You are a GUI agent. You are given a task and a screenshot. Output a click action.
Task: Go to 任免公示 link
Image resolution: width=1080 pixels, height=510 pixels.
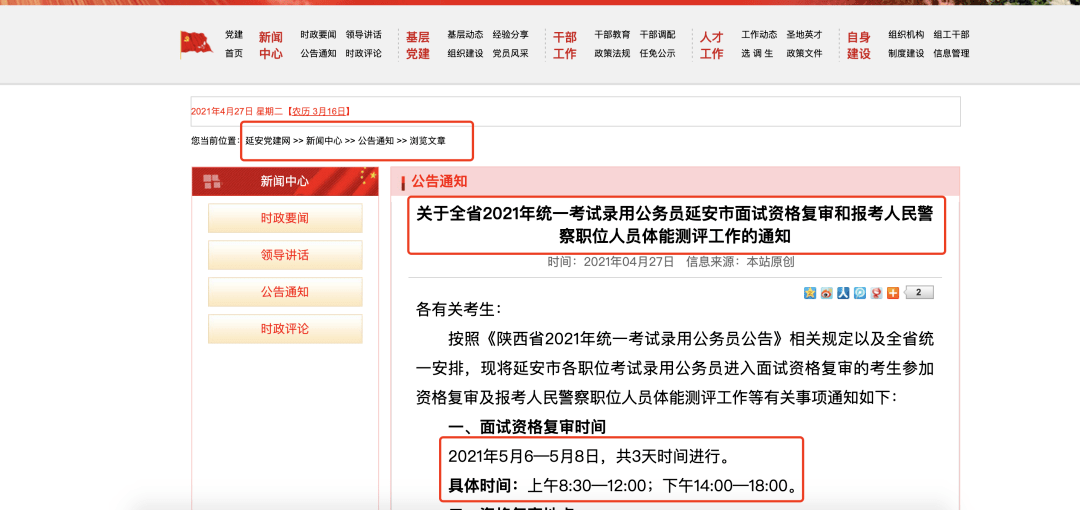click(x=658, y=53)
